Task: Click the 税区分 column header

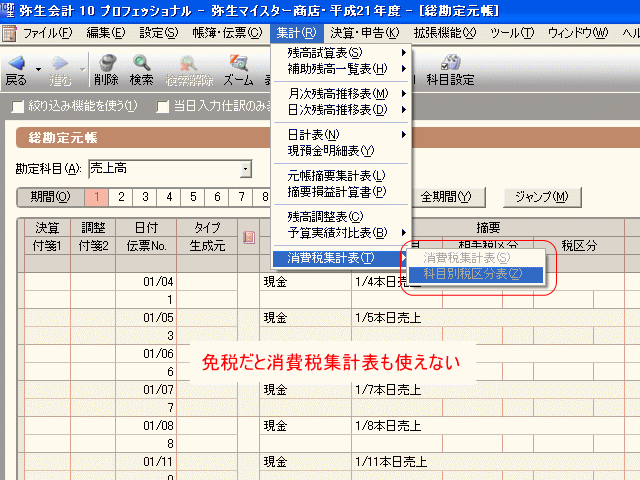Action: pyautogui.click(x=579, y=245)
